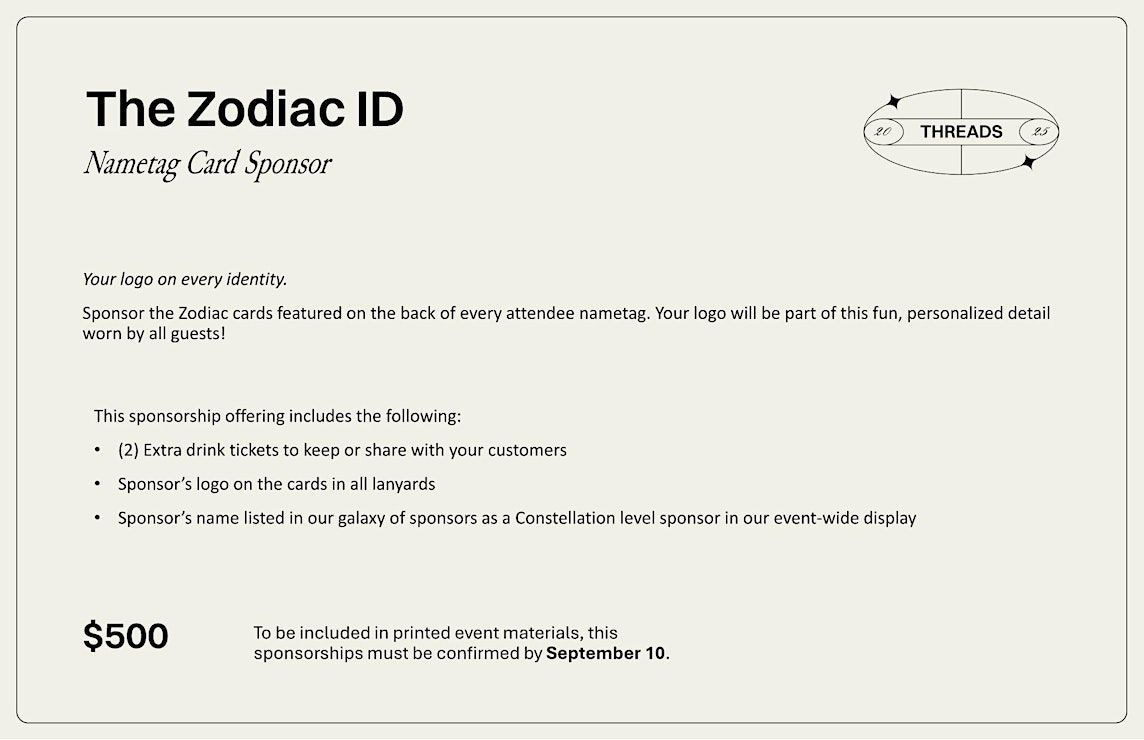Click the lower-right sparkle star on logo

pos(1029,162)
